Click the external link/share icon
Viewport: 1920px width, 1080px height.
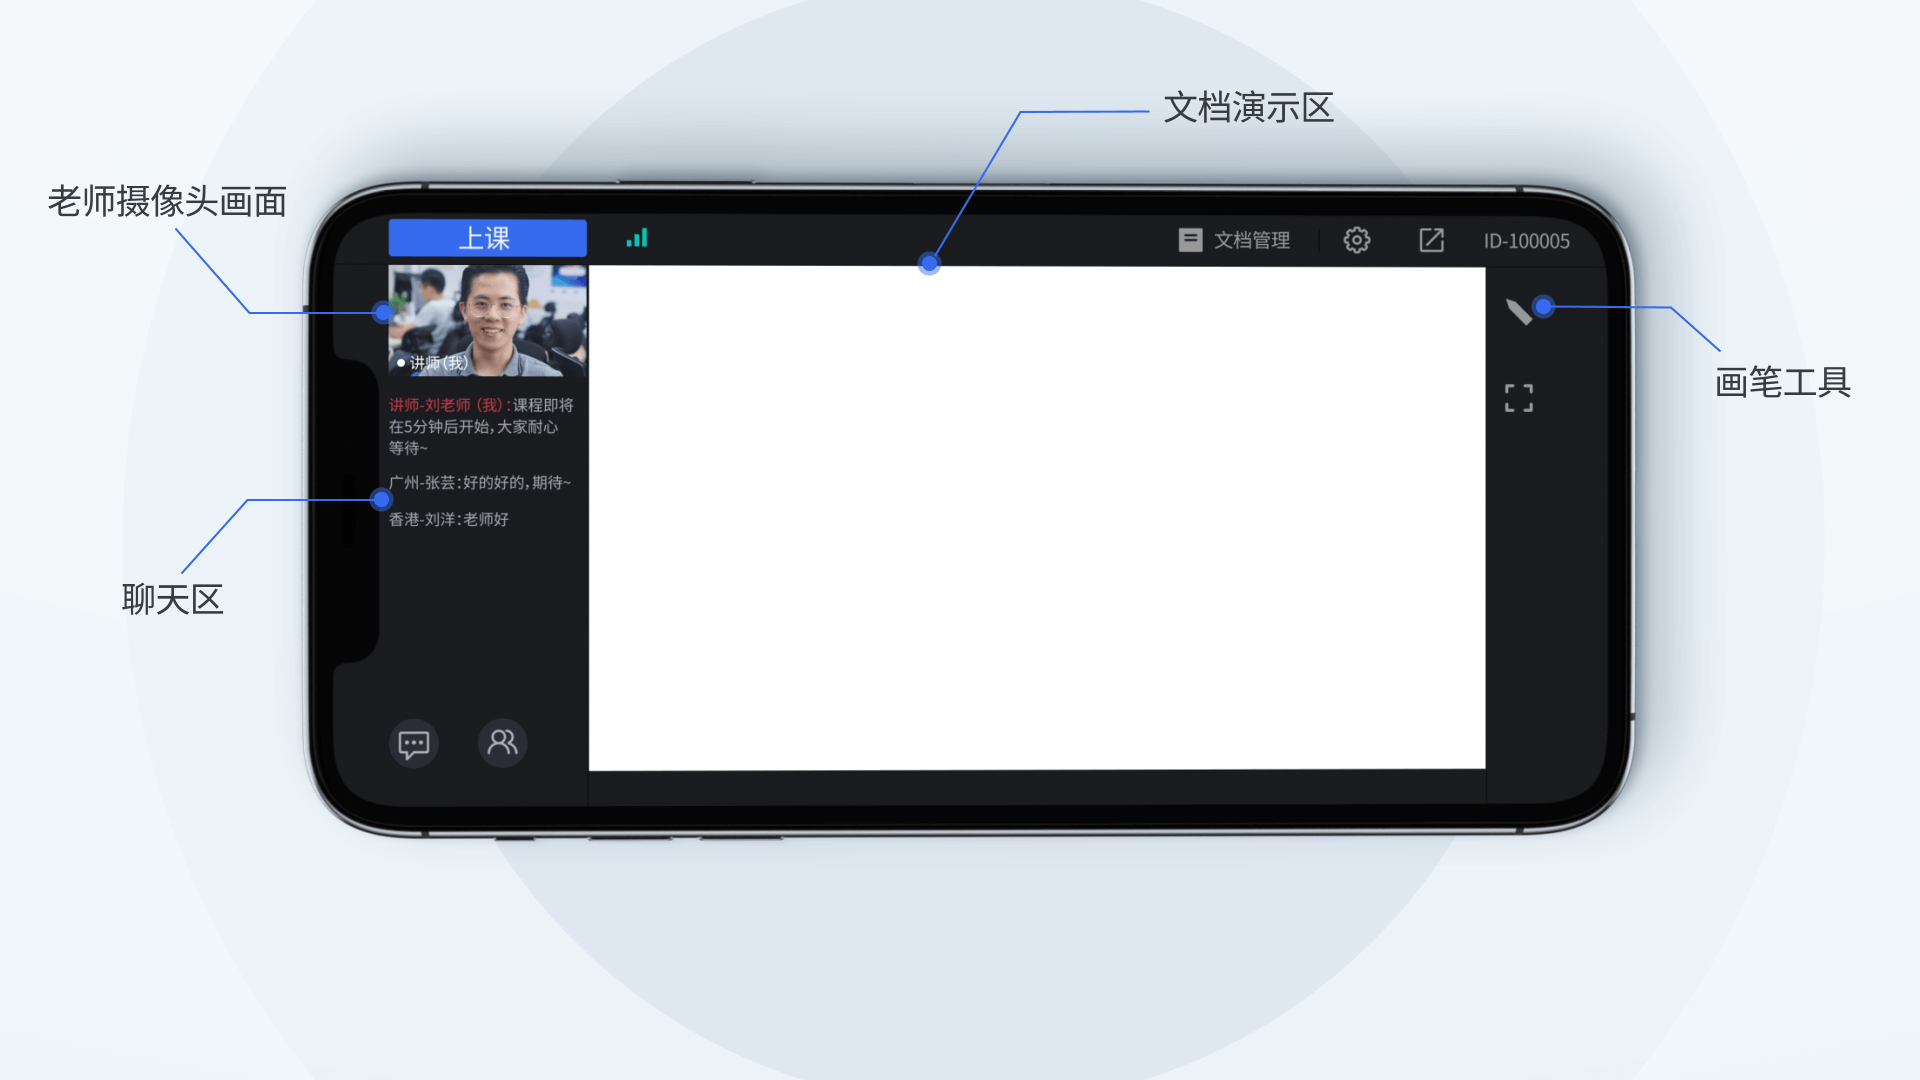click(1431, 239)
